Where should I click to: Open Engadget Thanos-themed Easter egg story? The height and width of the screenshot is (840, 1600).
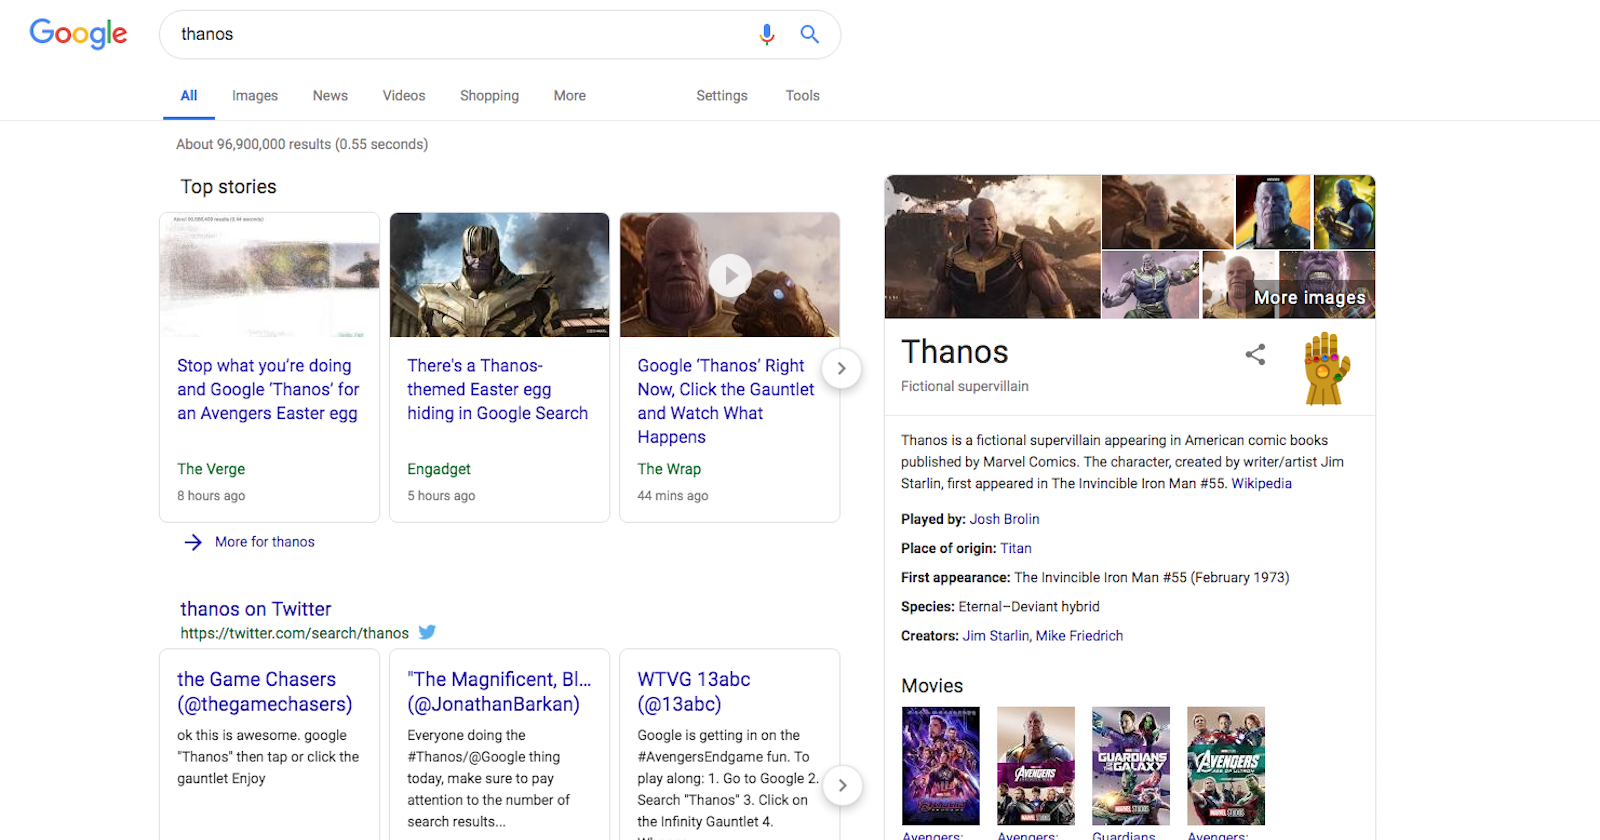pyautogui.click(x=497, y=390)
